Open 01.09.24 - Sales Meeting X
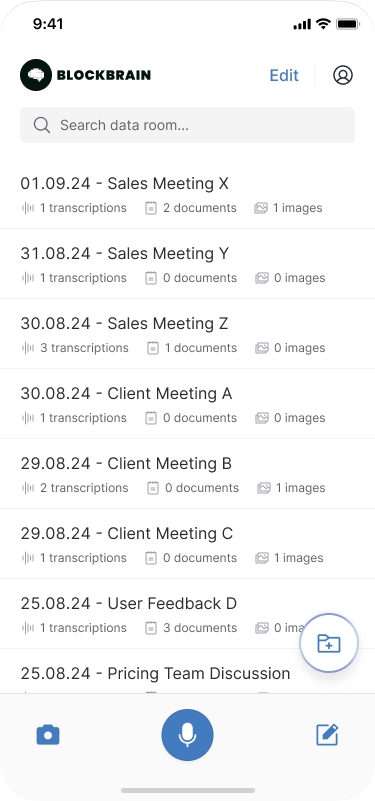375x801 pixels. 188,194
